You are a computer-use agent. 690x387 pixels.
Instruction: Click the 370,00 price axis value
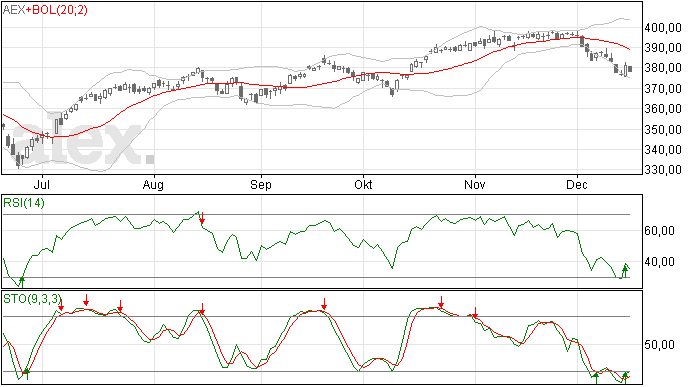click(x=663, y=89)
